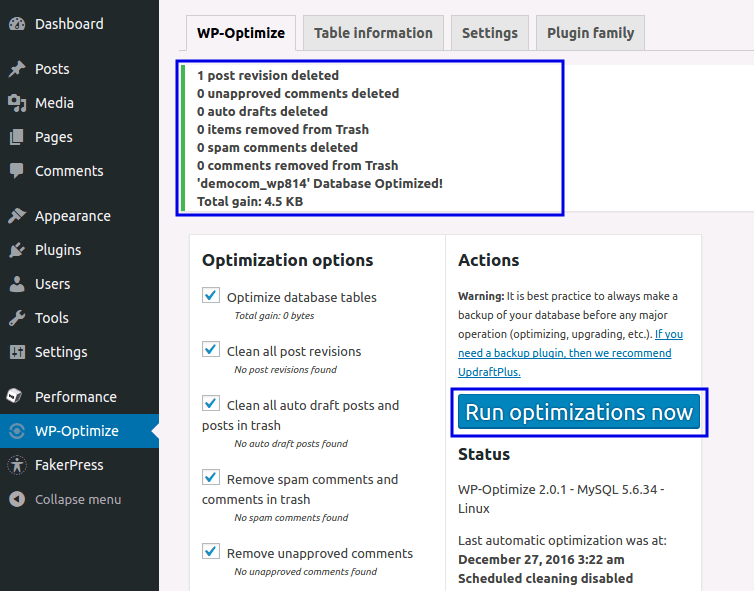Click 'No auto draft posts found' note
Viewport: 754px width, 591px height.
pyautogui.click(x=290, y=444)
